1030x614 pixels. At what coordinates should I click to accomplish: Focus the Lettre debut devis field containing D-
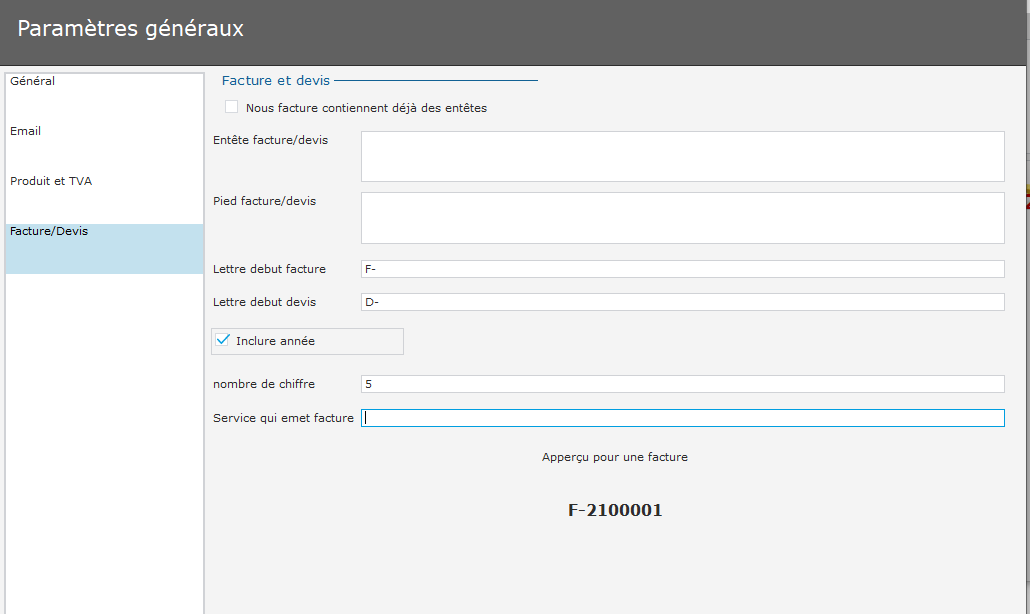click(x=682, y=302)
